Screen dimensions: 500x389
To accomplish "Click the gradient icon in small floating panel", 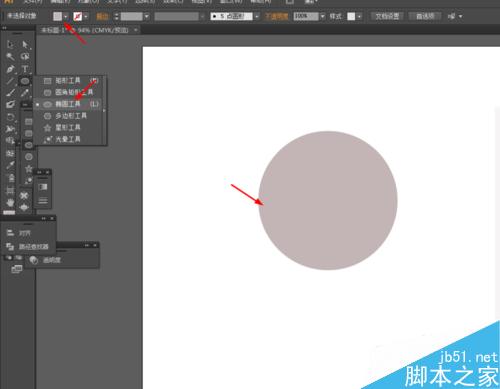I will [x=43, y=187].
